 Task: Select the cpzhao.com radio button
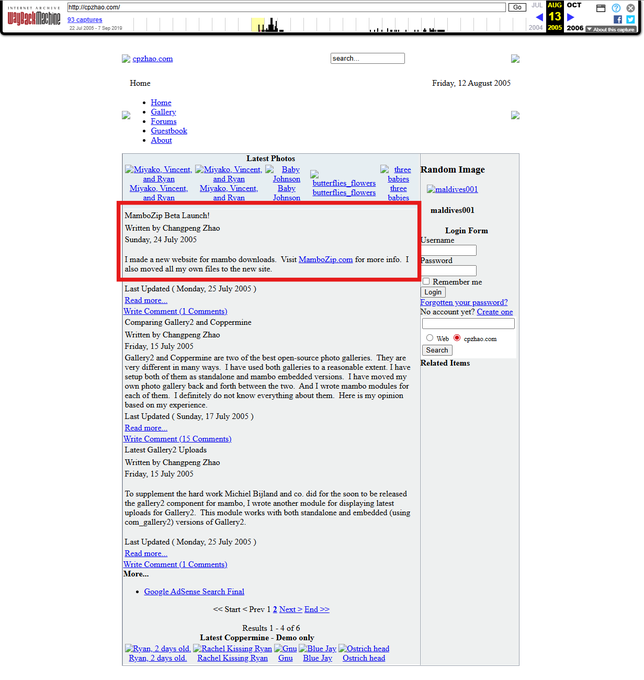[457, 338]
